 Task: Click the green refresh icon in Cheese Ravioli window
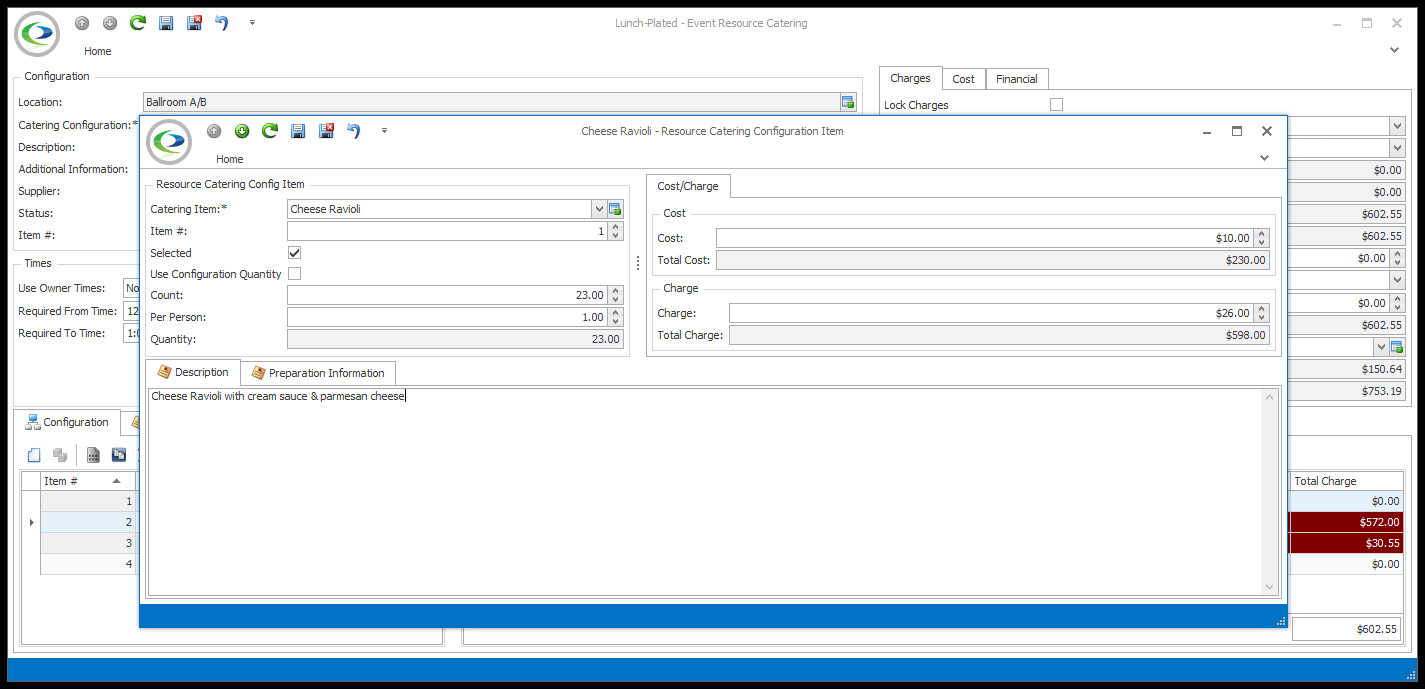click(x=270, y=131)
